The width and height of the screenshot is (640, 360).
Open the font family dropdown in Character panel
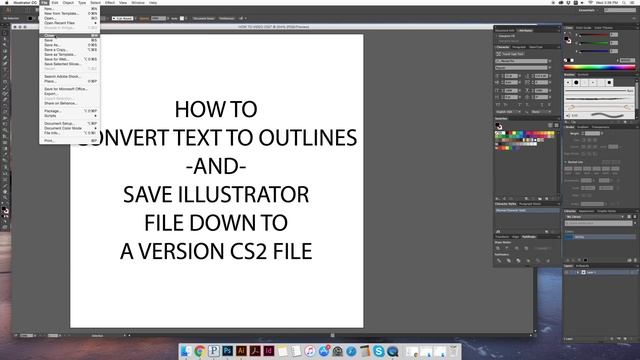pyautogui.click(x=550, y=61)
